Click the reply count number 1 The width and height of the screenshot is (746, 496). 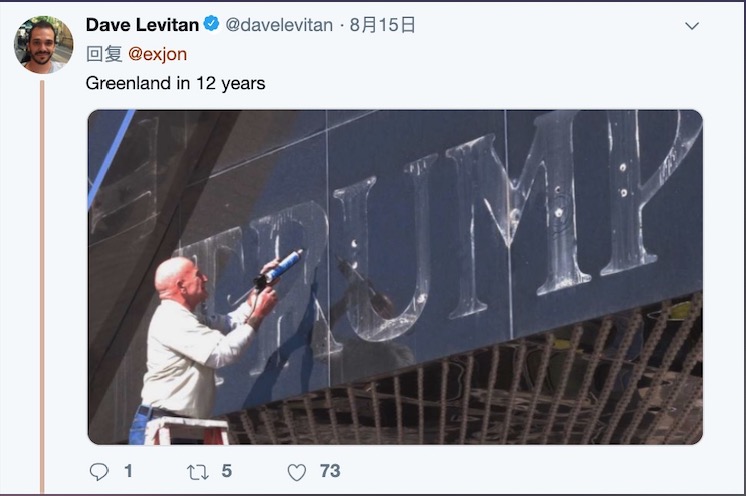click(x=128, y=471)
